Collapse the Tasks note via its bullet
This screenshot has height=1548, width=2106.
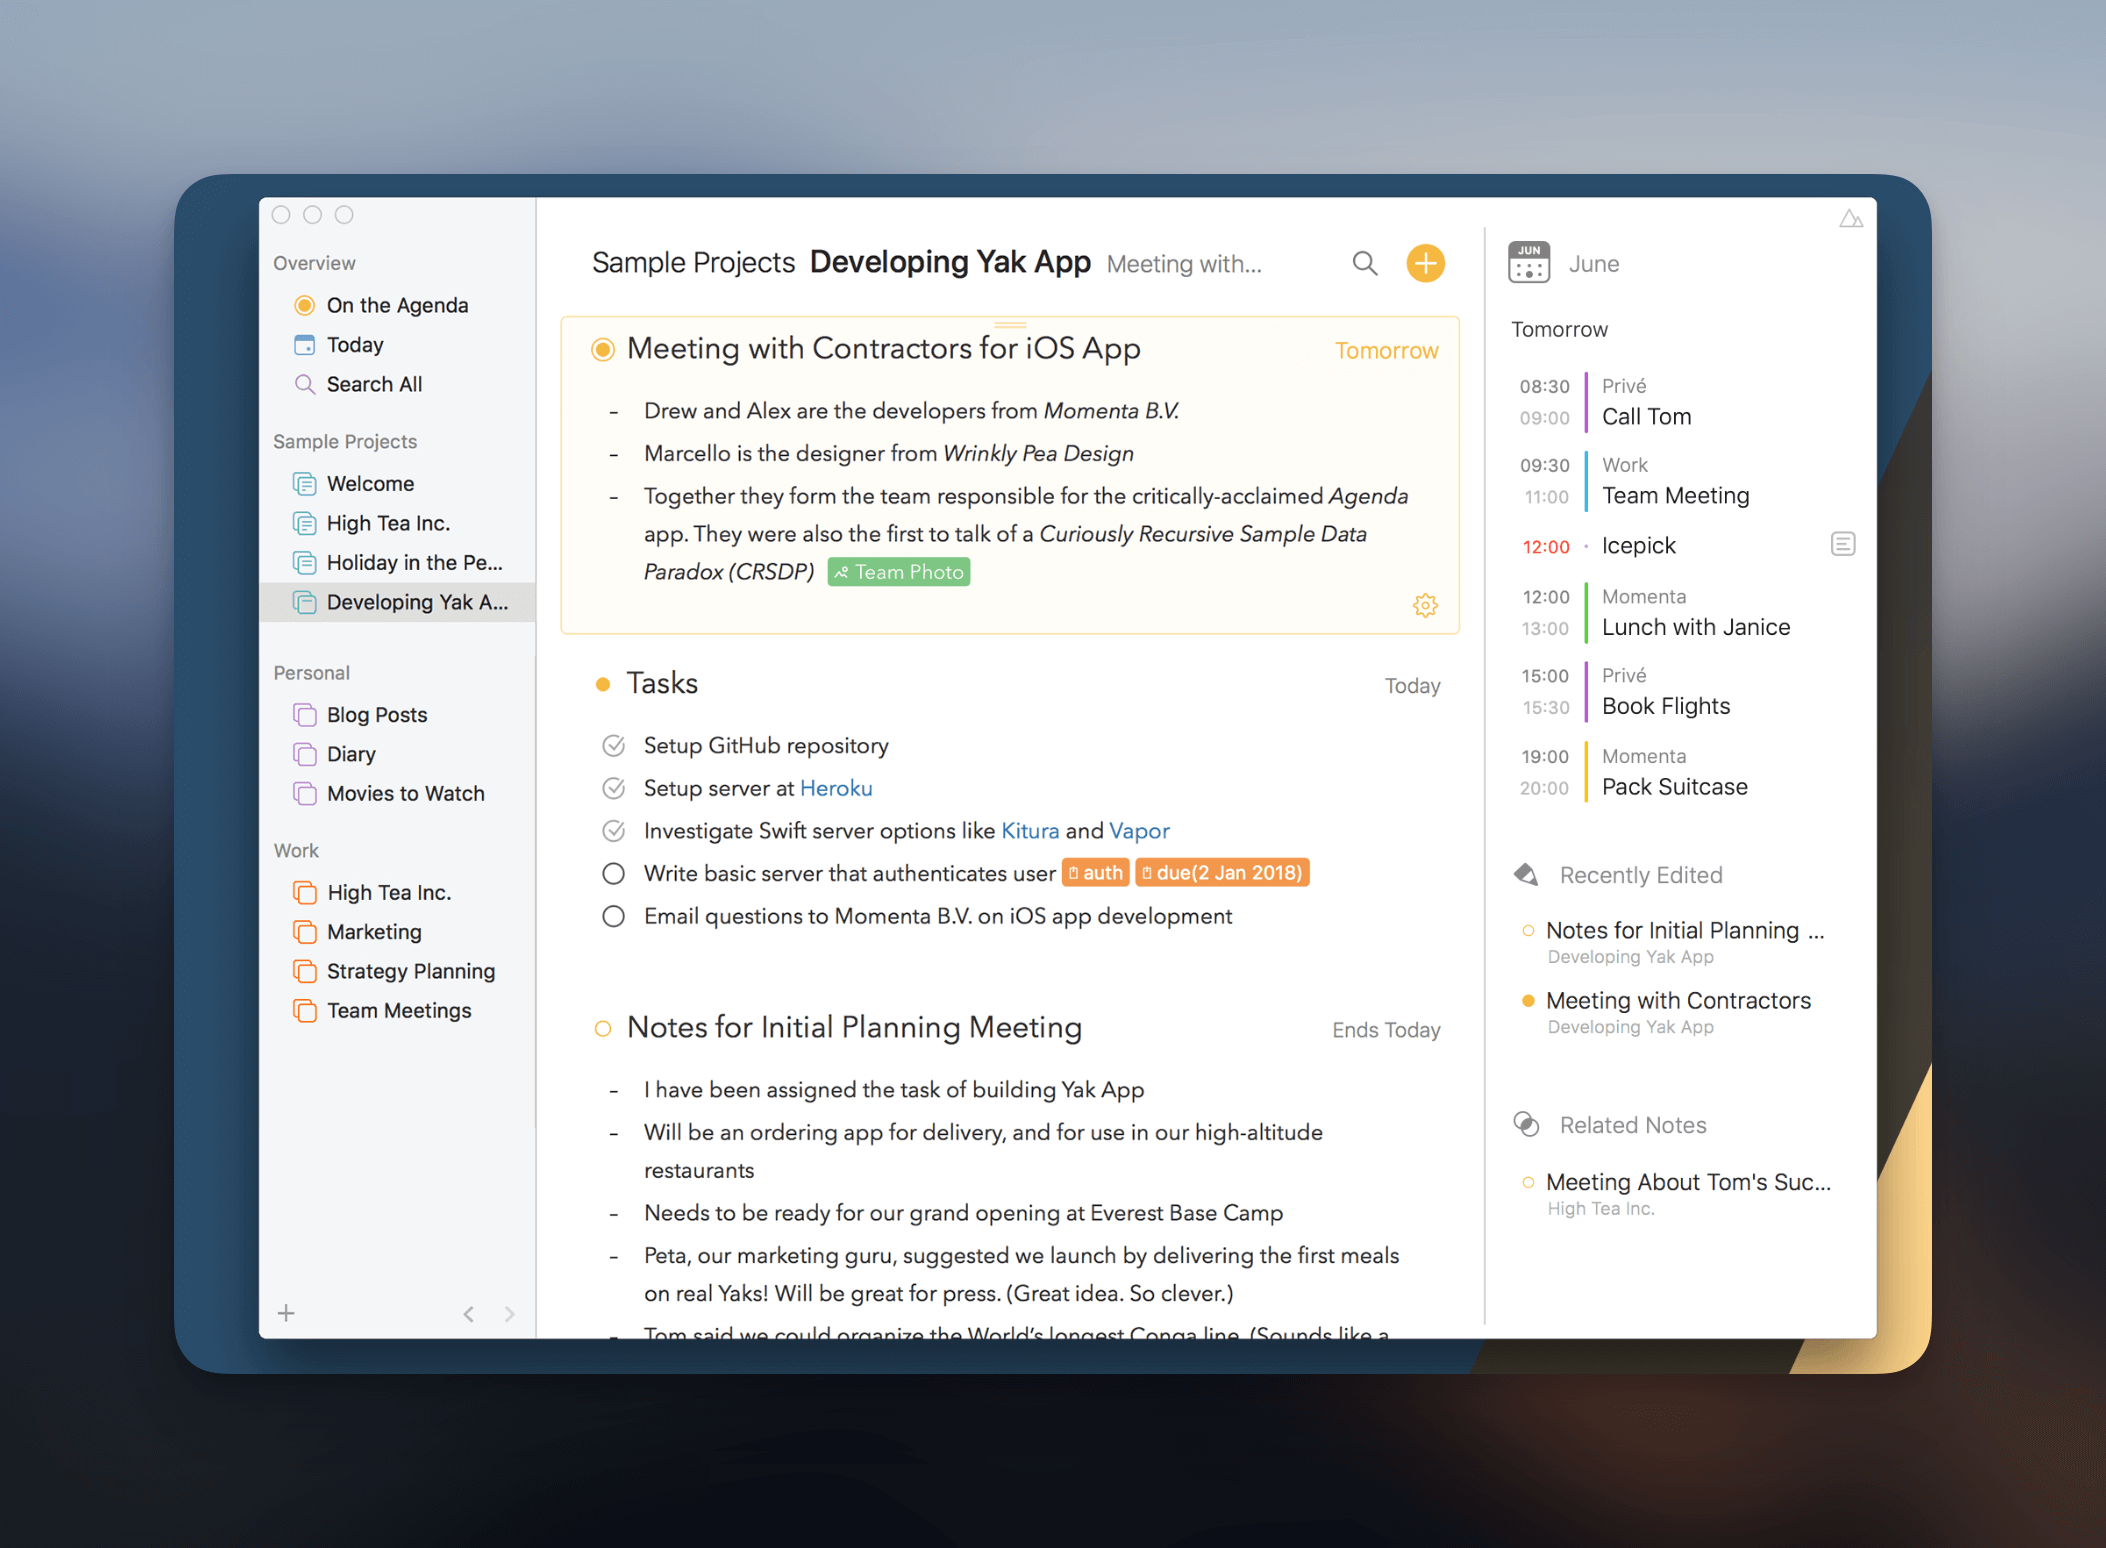[x=603, y=684]
